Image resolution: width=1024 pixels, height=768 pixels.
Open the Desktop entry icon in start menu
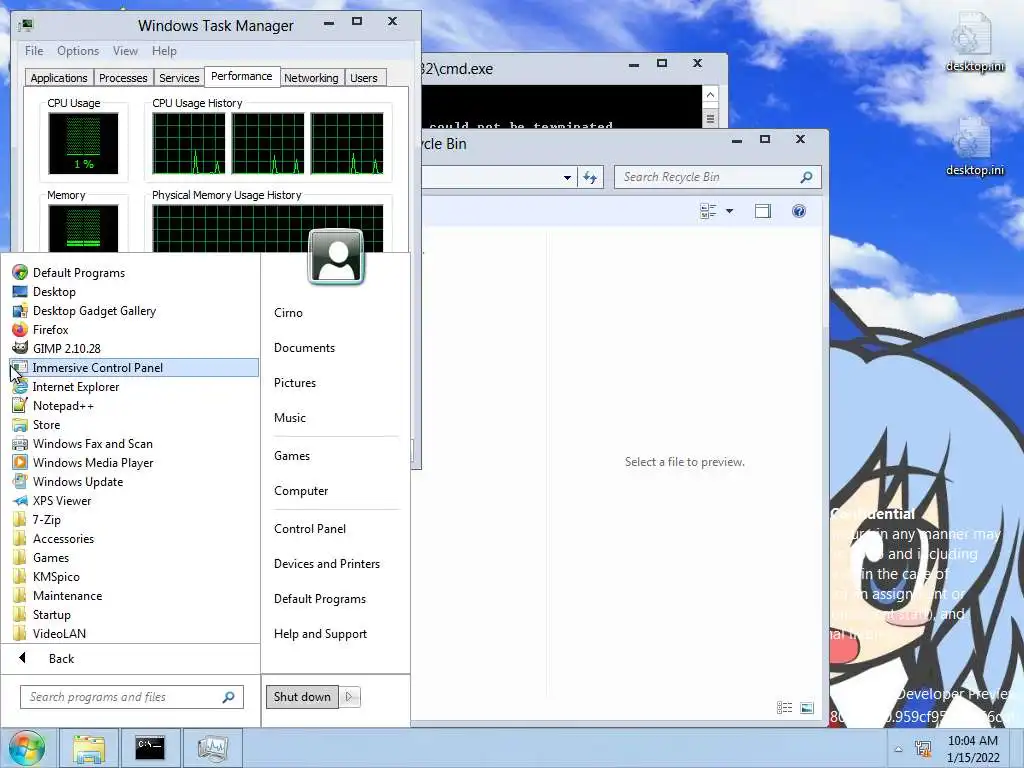coord(20,291)
